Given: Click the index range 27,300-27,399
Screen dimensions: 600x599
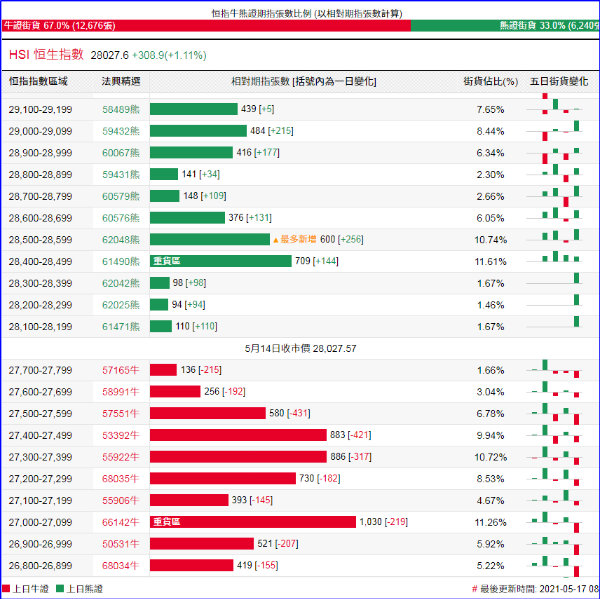Looking at the screenshot, I should click(41, 457).
